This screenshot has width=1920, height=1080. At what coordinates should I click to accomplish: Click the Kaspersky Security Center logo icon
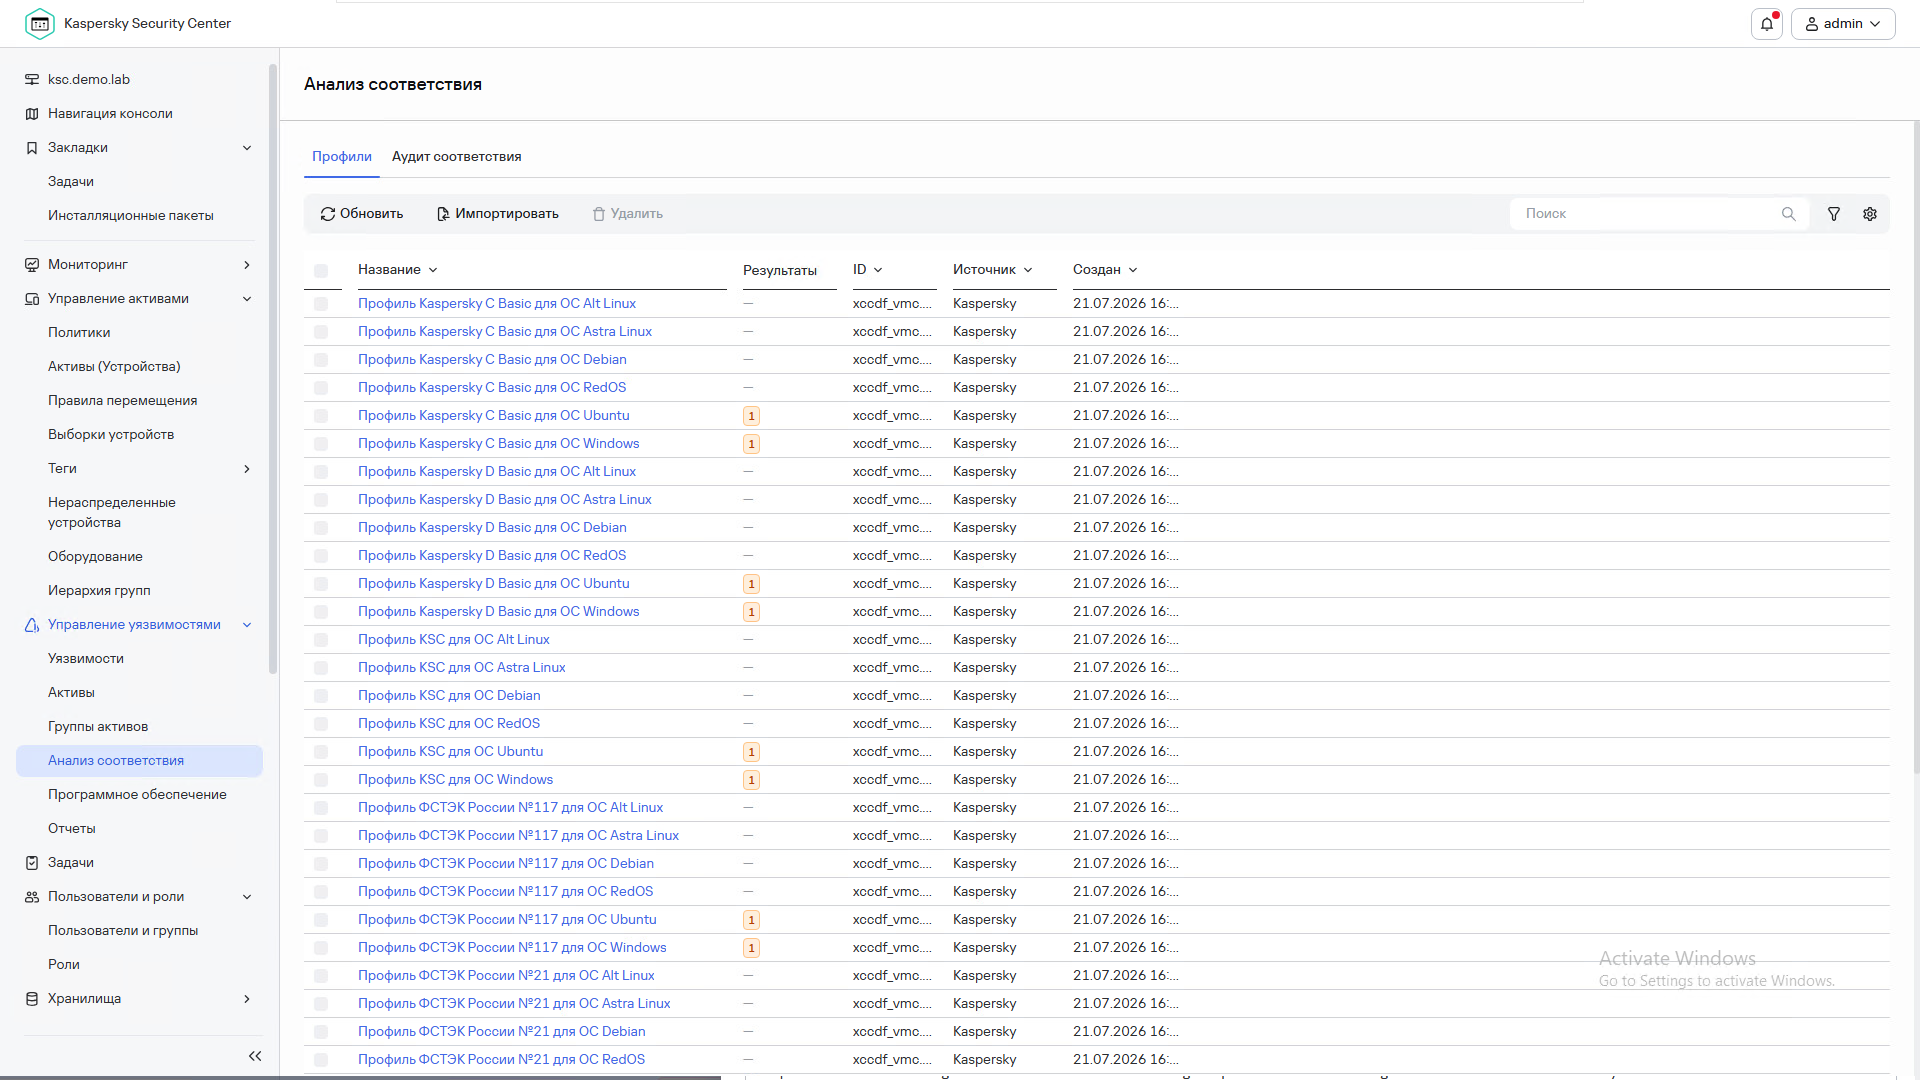[x=40, y=24]
